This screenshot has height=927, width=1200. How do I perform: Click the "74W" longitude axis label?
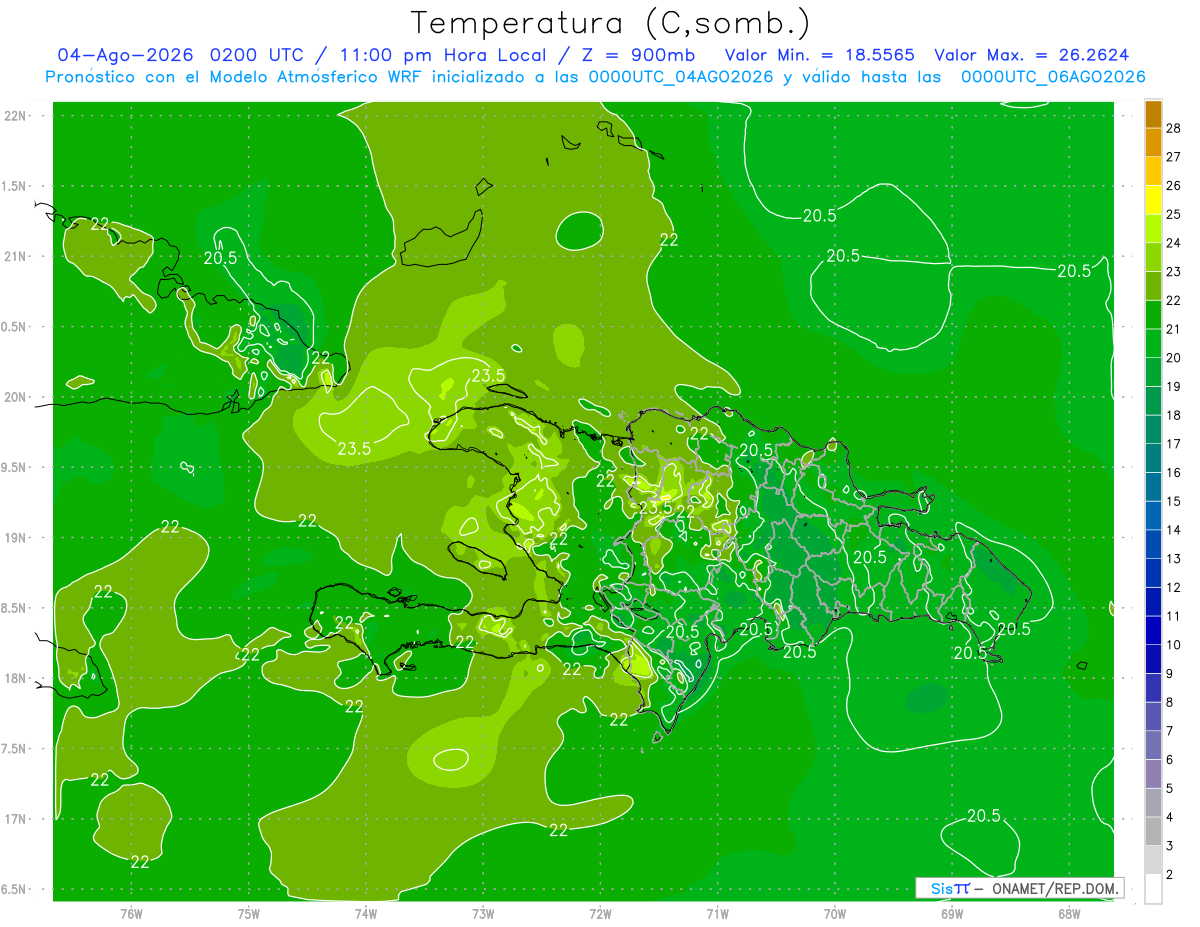366,913
